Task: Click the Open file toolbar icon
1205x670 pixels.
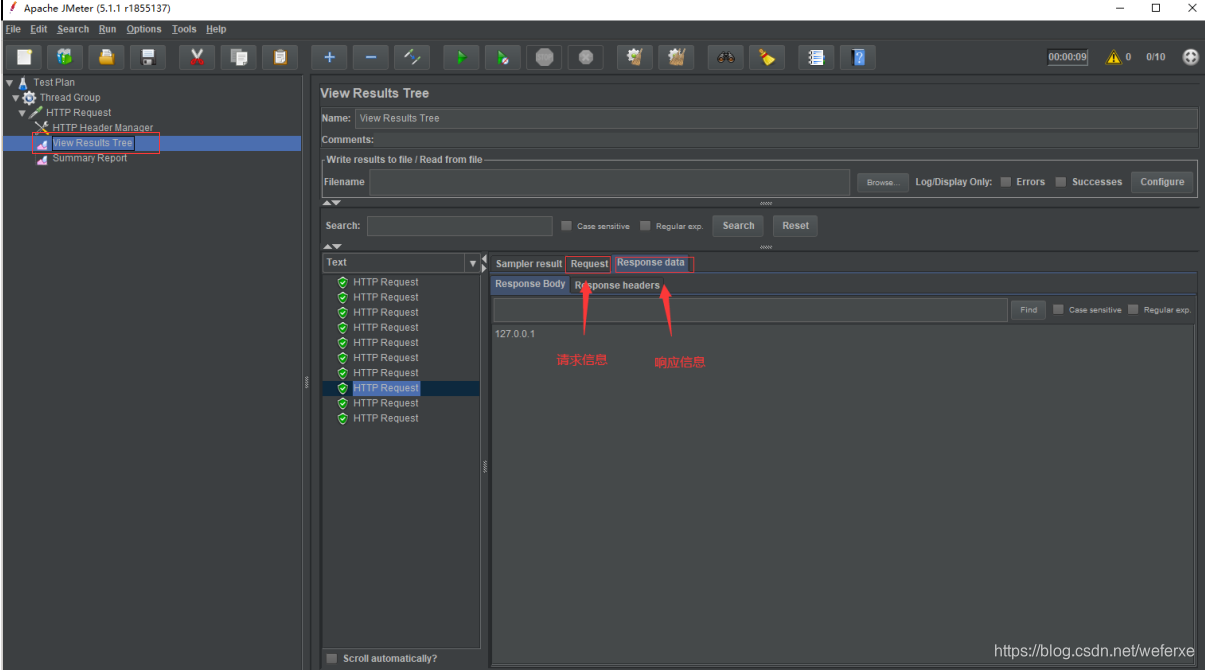Action: (x=107, y=57)
